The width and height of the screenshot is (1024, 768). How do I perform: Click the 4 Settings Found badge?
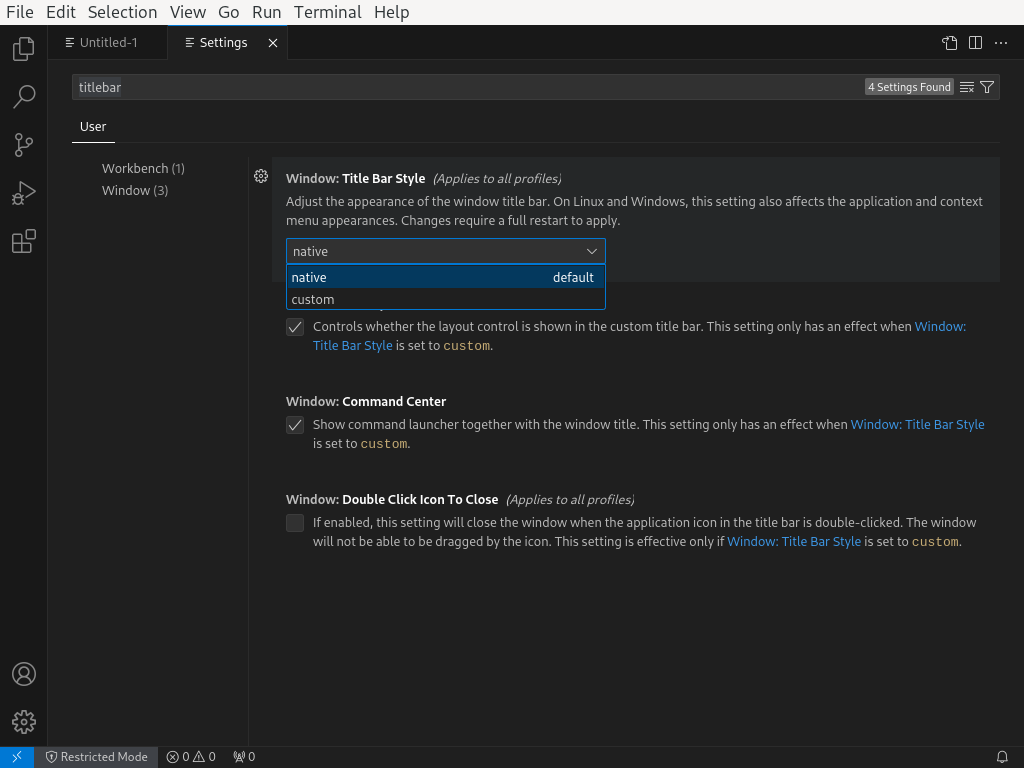tap(909, 87)
